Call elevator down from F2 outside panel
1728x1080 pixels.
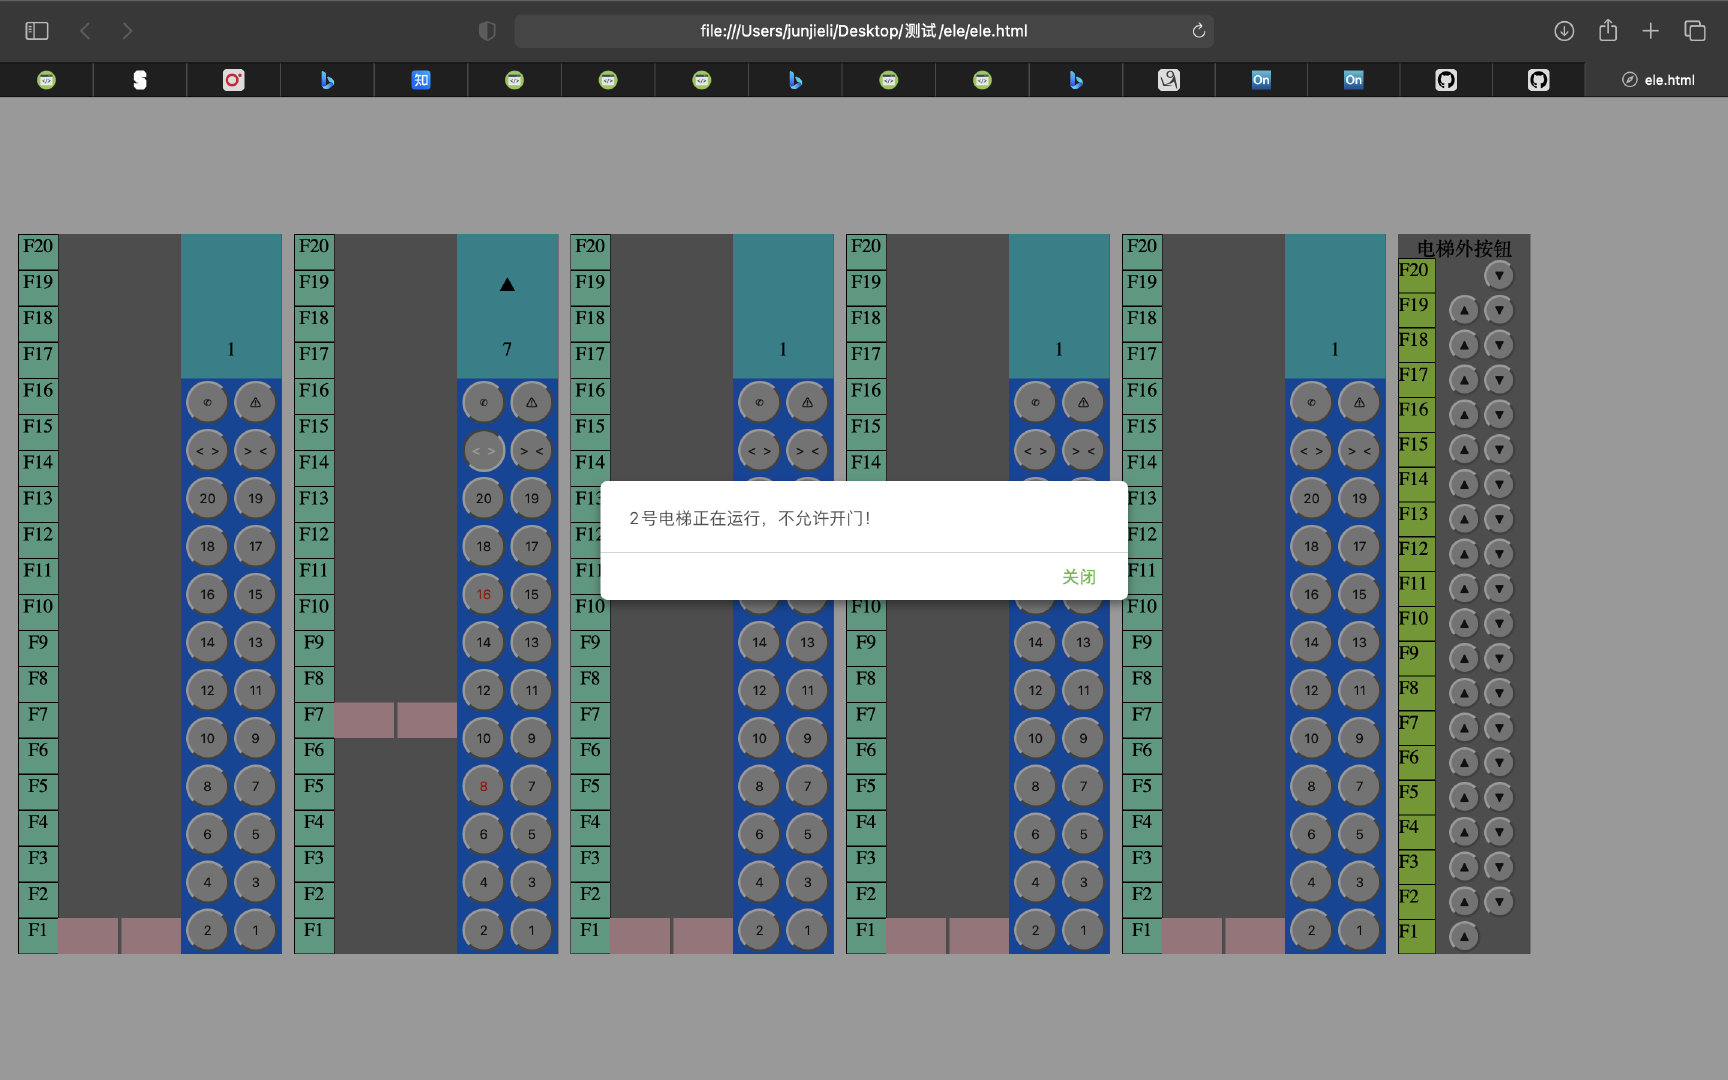[x=1499, y=901]
